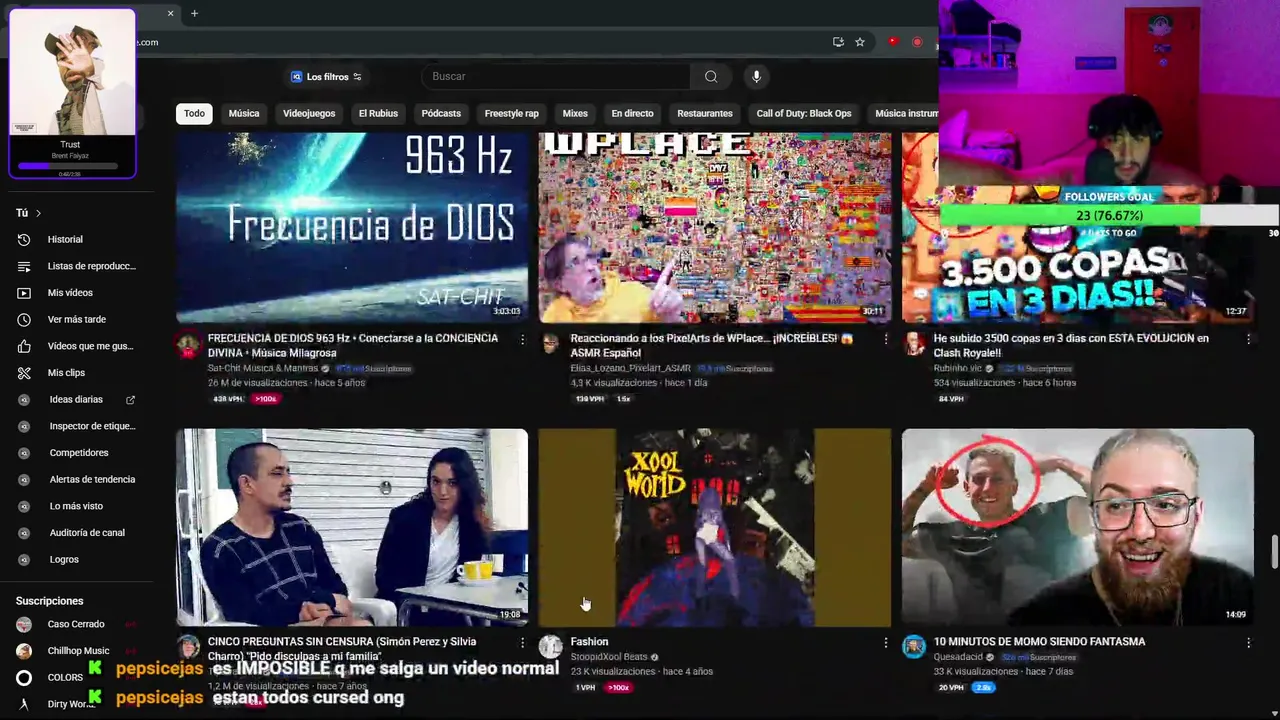Click the search magnifier button
This screenshot has width=1280, height=720.
pos(710,76)
